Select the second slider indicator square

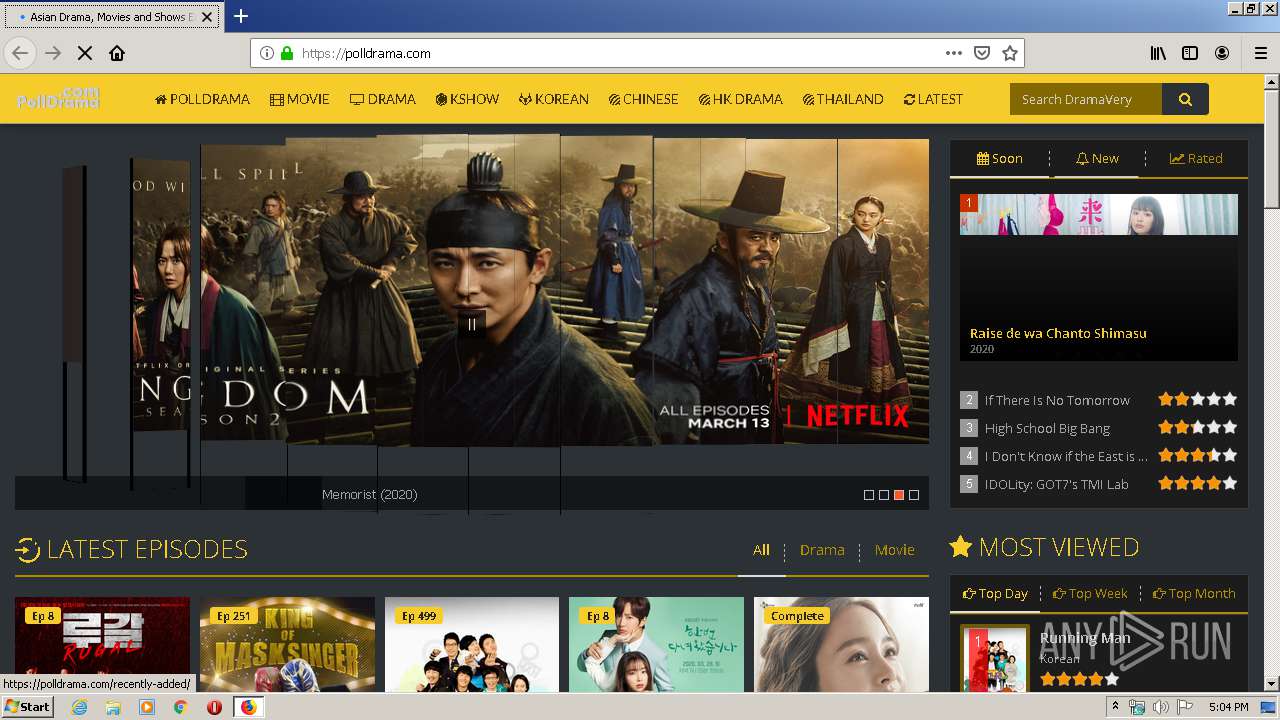[884, 495]
